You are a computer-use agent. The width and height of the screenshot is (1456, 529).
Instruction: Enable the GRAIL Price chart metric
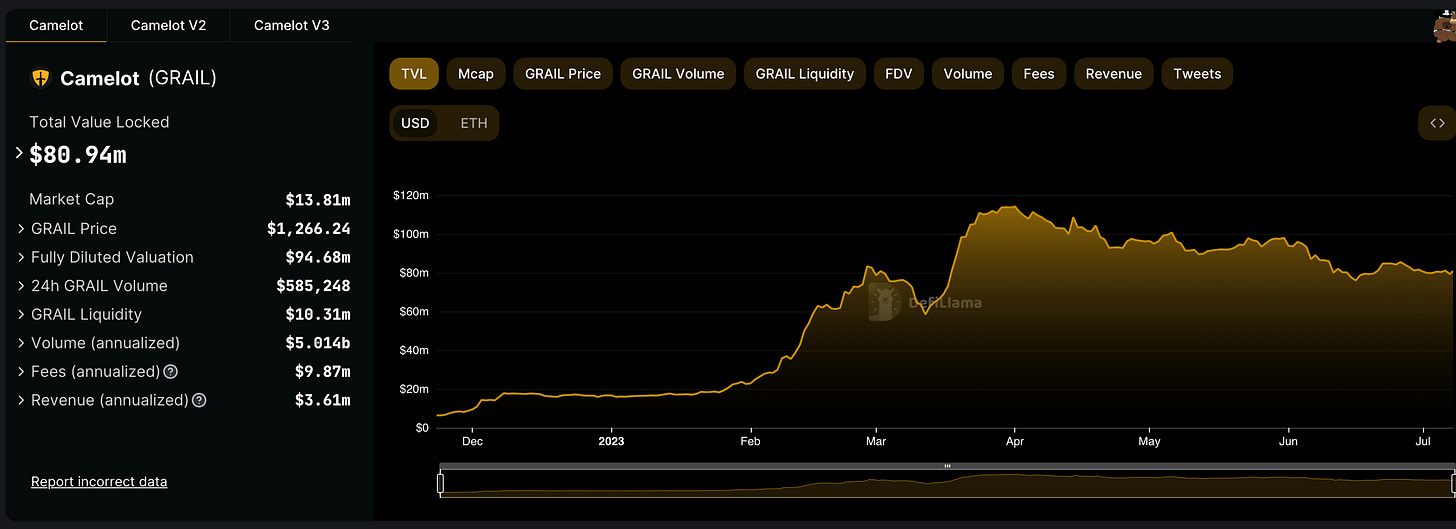563,73
